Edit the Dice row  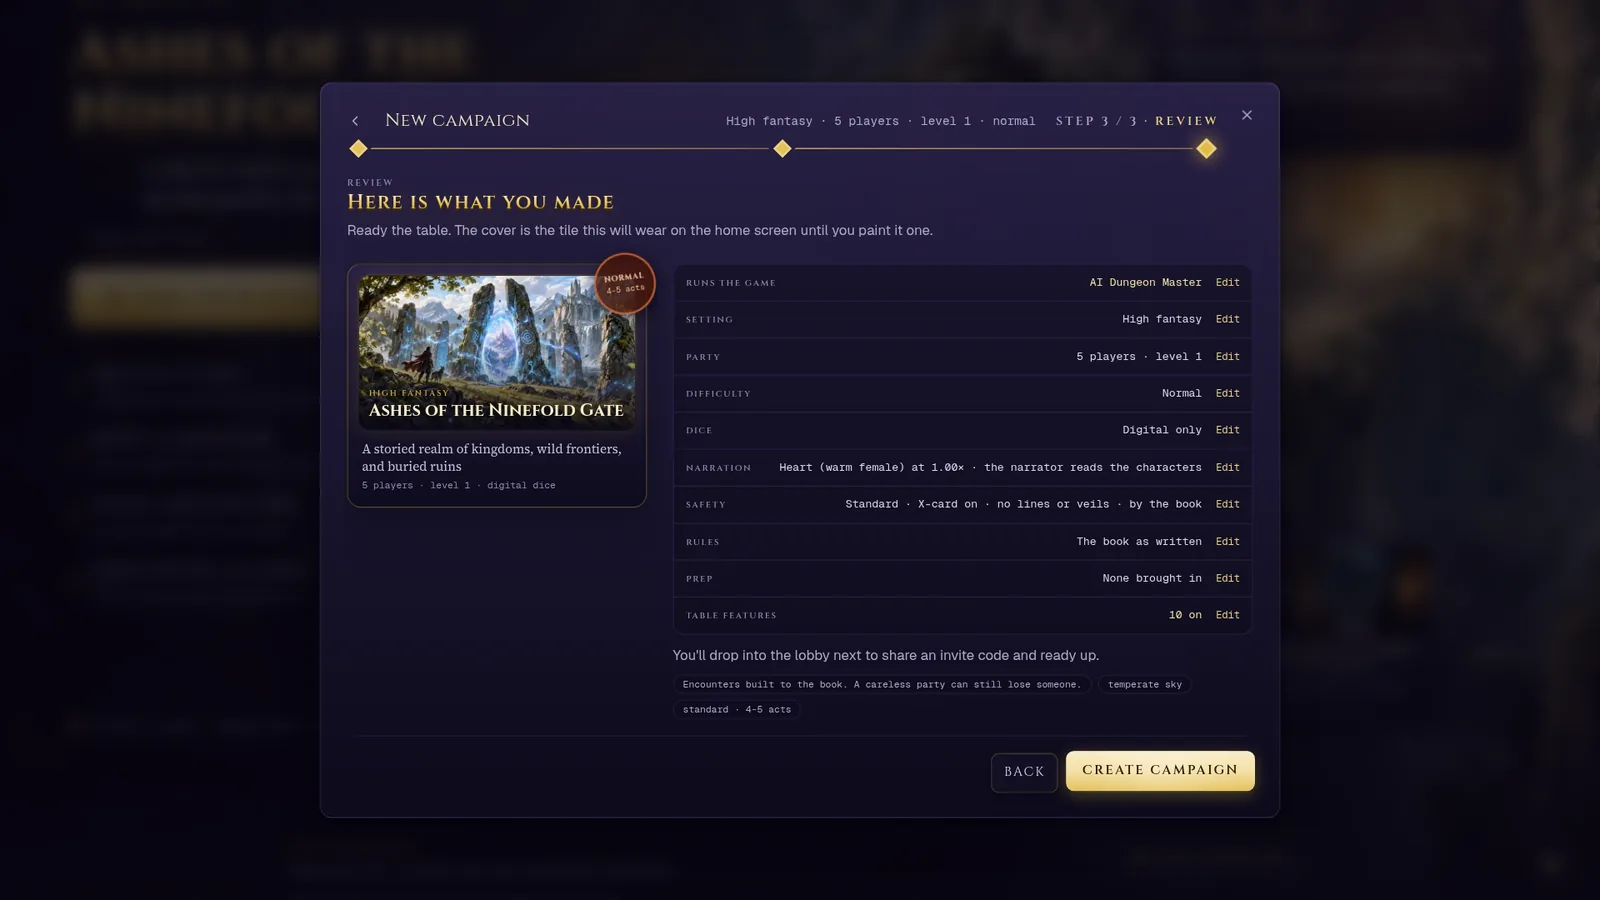point(1227,431)
